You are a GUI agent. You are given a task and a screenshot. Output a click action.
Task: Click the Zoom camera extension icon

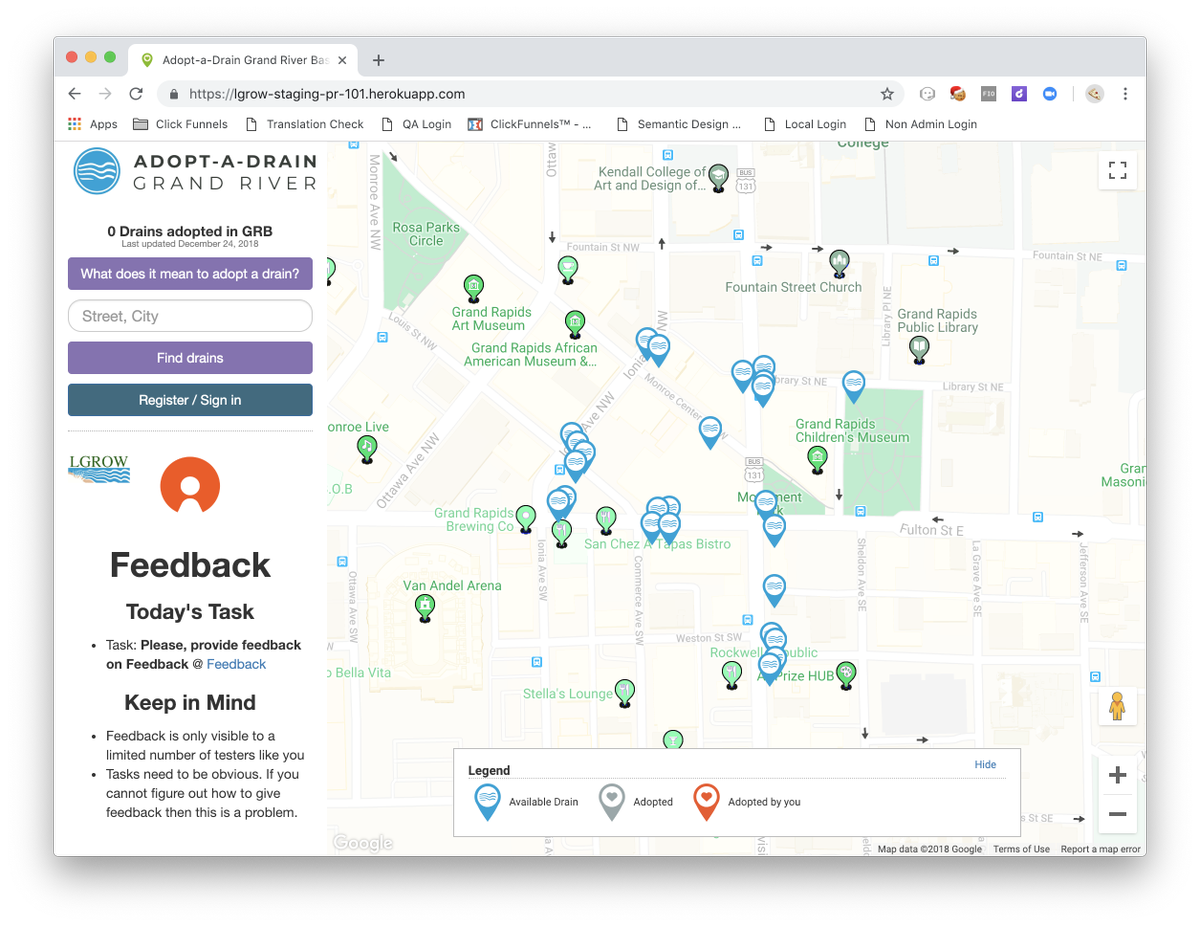click(x=1050, y=94)
